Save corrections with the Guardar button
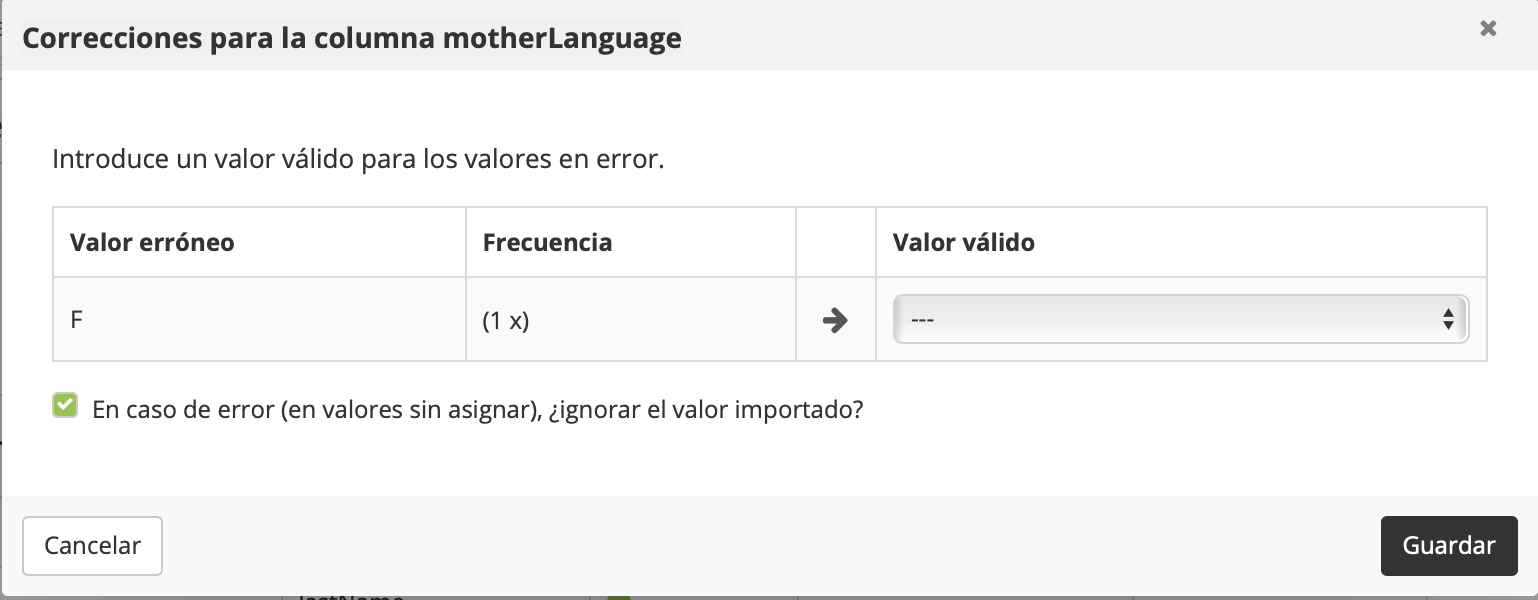This screenshot has height=600, width=1538. [x=1448, y=546]
